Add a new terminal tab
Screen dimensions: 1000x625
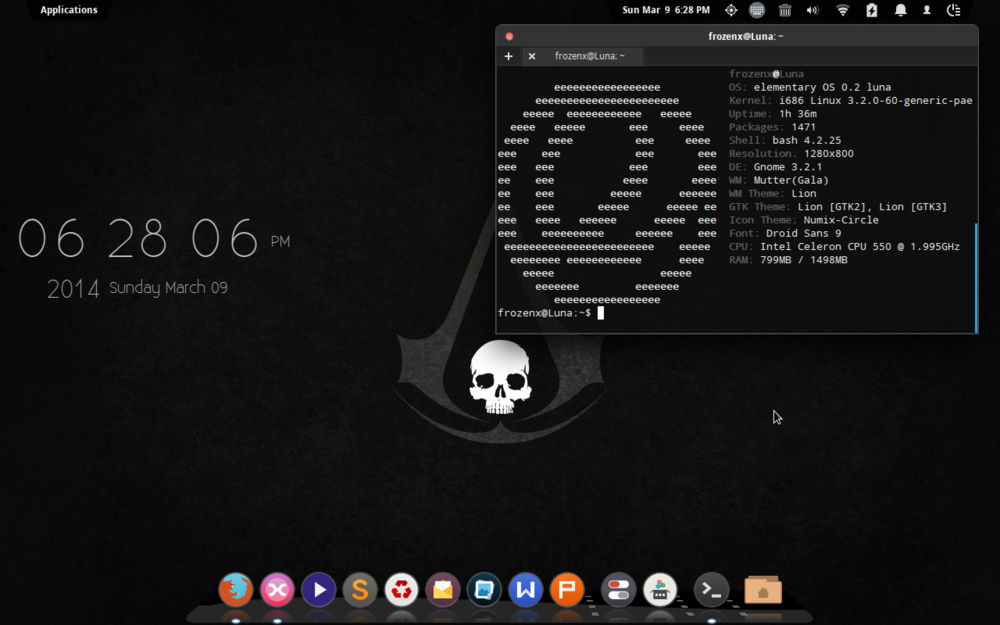coord(508,56)
